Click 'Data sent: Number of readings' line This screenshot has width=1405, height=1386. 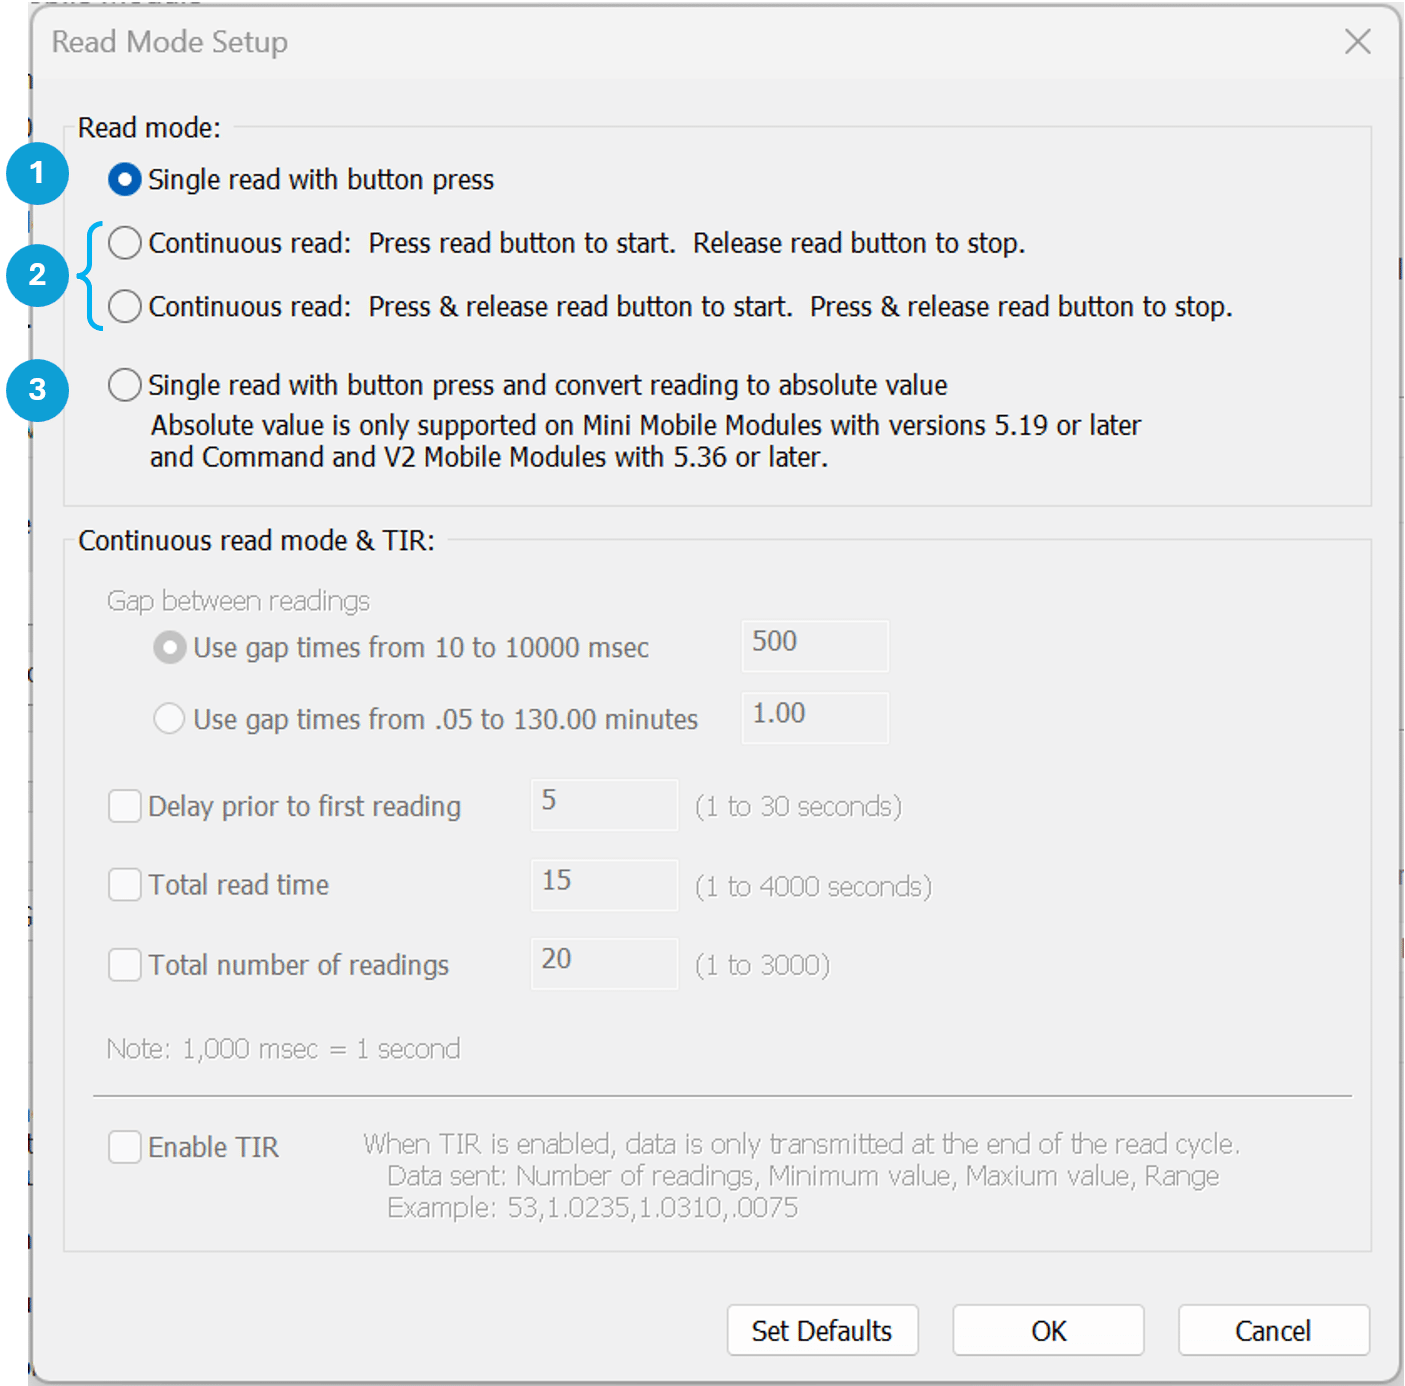803,1176
